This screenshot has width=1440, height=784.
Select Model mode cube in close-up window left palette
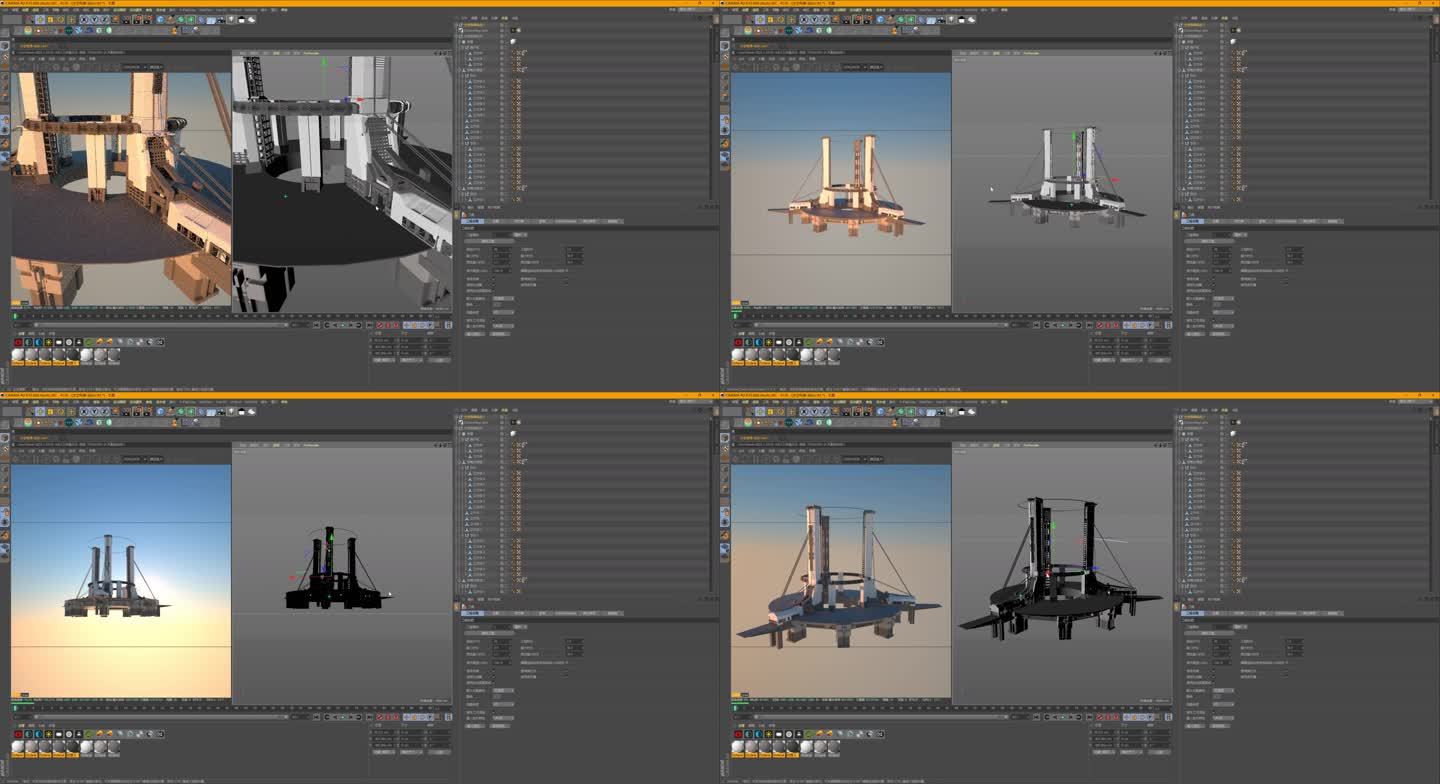5,46
